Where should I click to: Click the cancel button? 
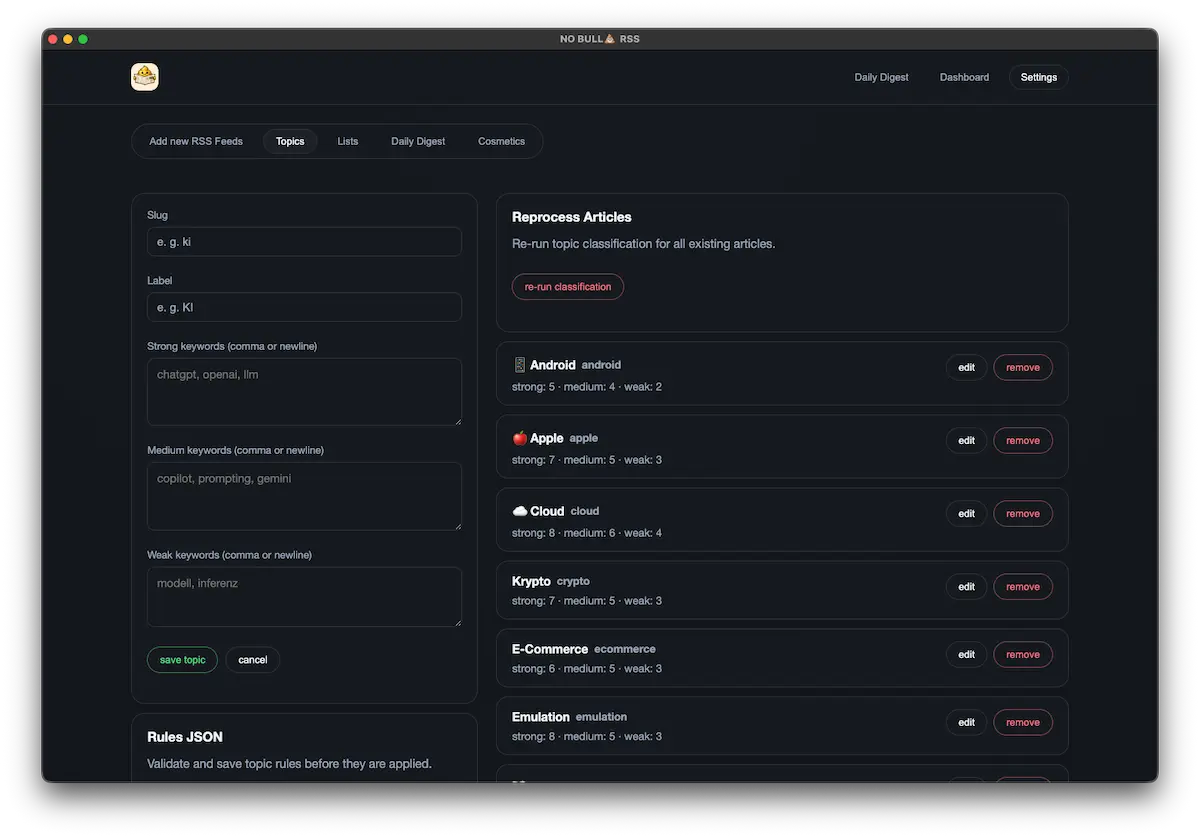point(252,659)
